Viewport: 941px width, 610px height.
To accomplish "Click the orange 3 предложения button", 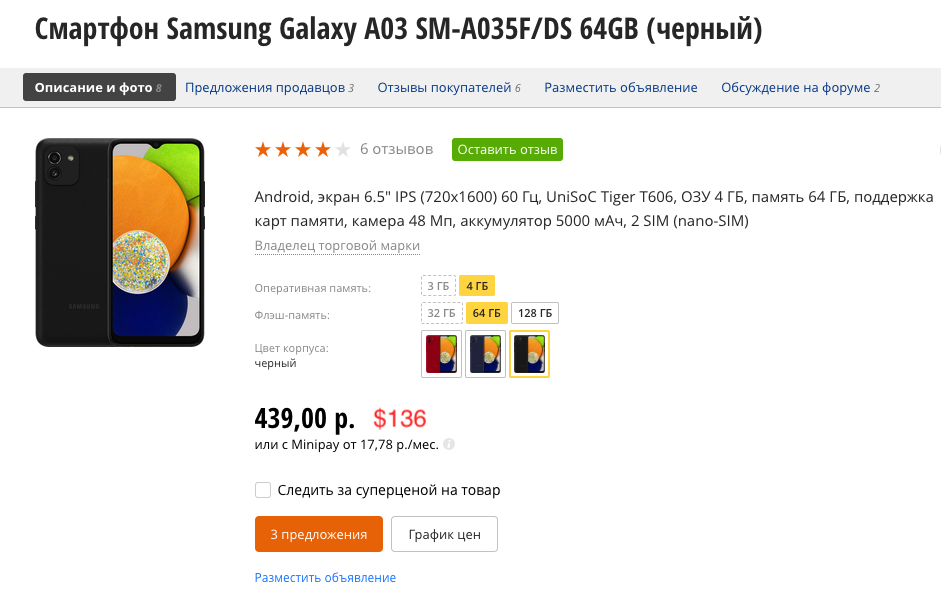I will pos(319,534).
